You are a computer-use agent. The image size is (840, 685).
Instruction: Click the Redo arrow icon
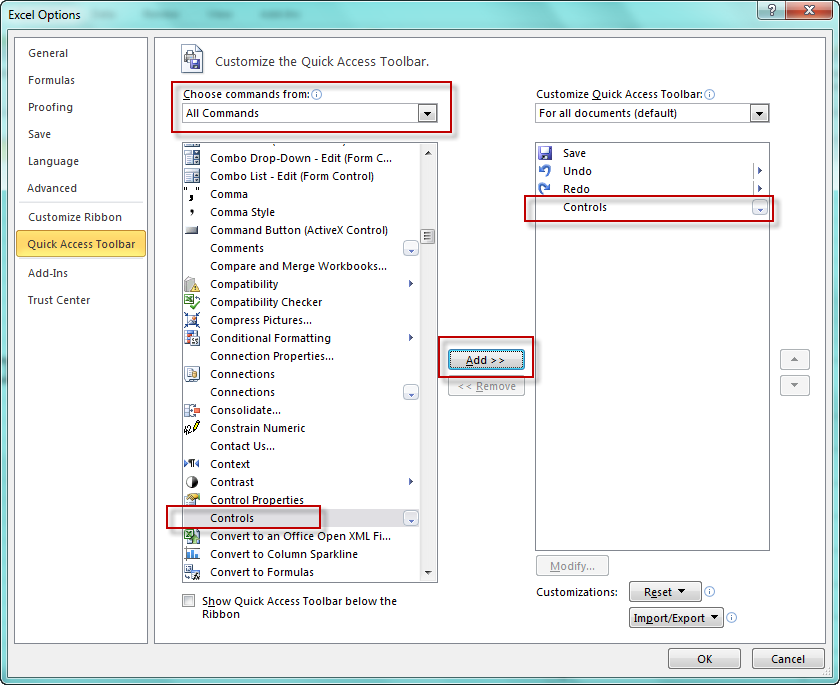(545, 189)
